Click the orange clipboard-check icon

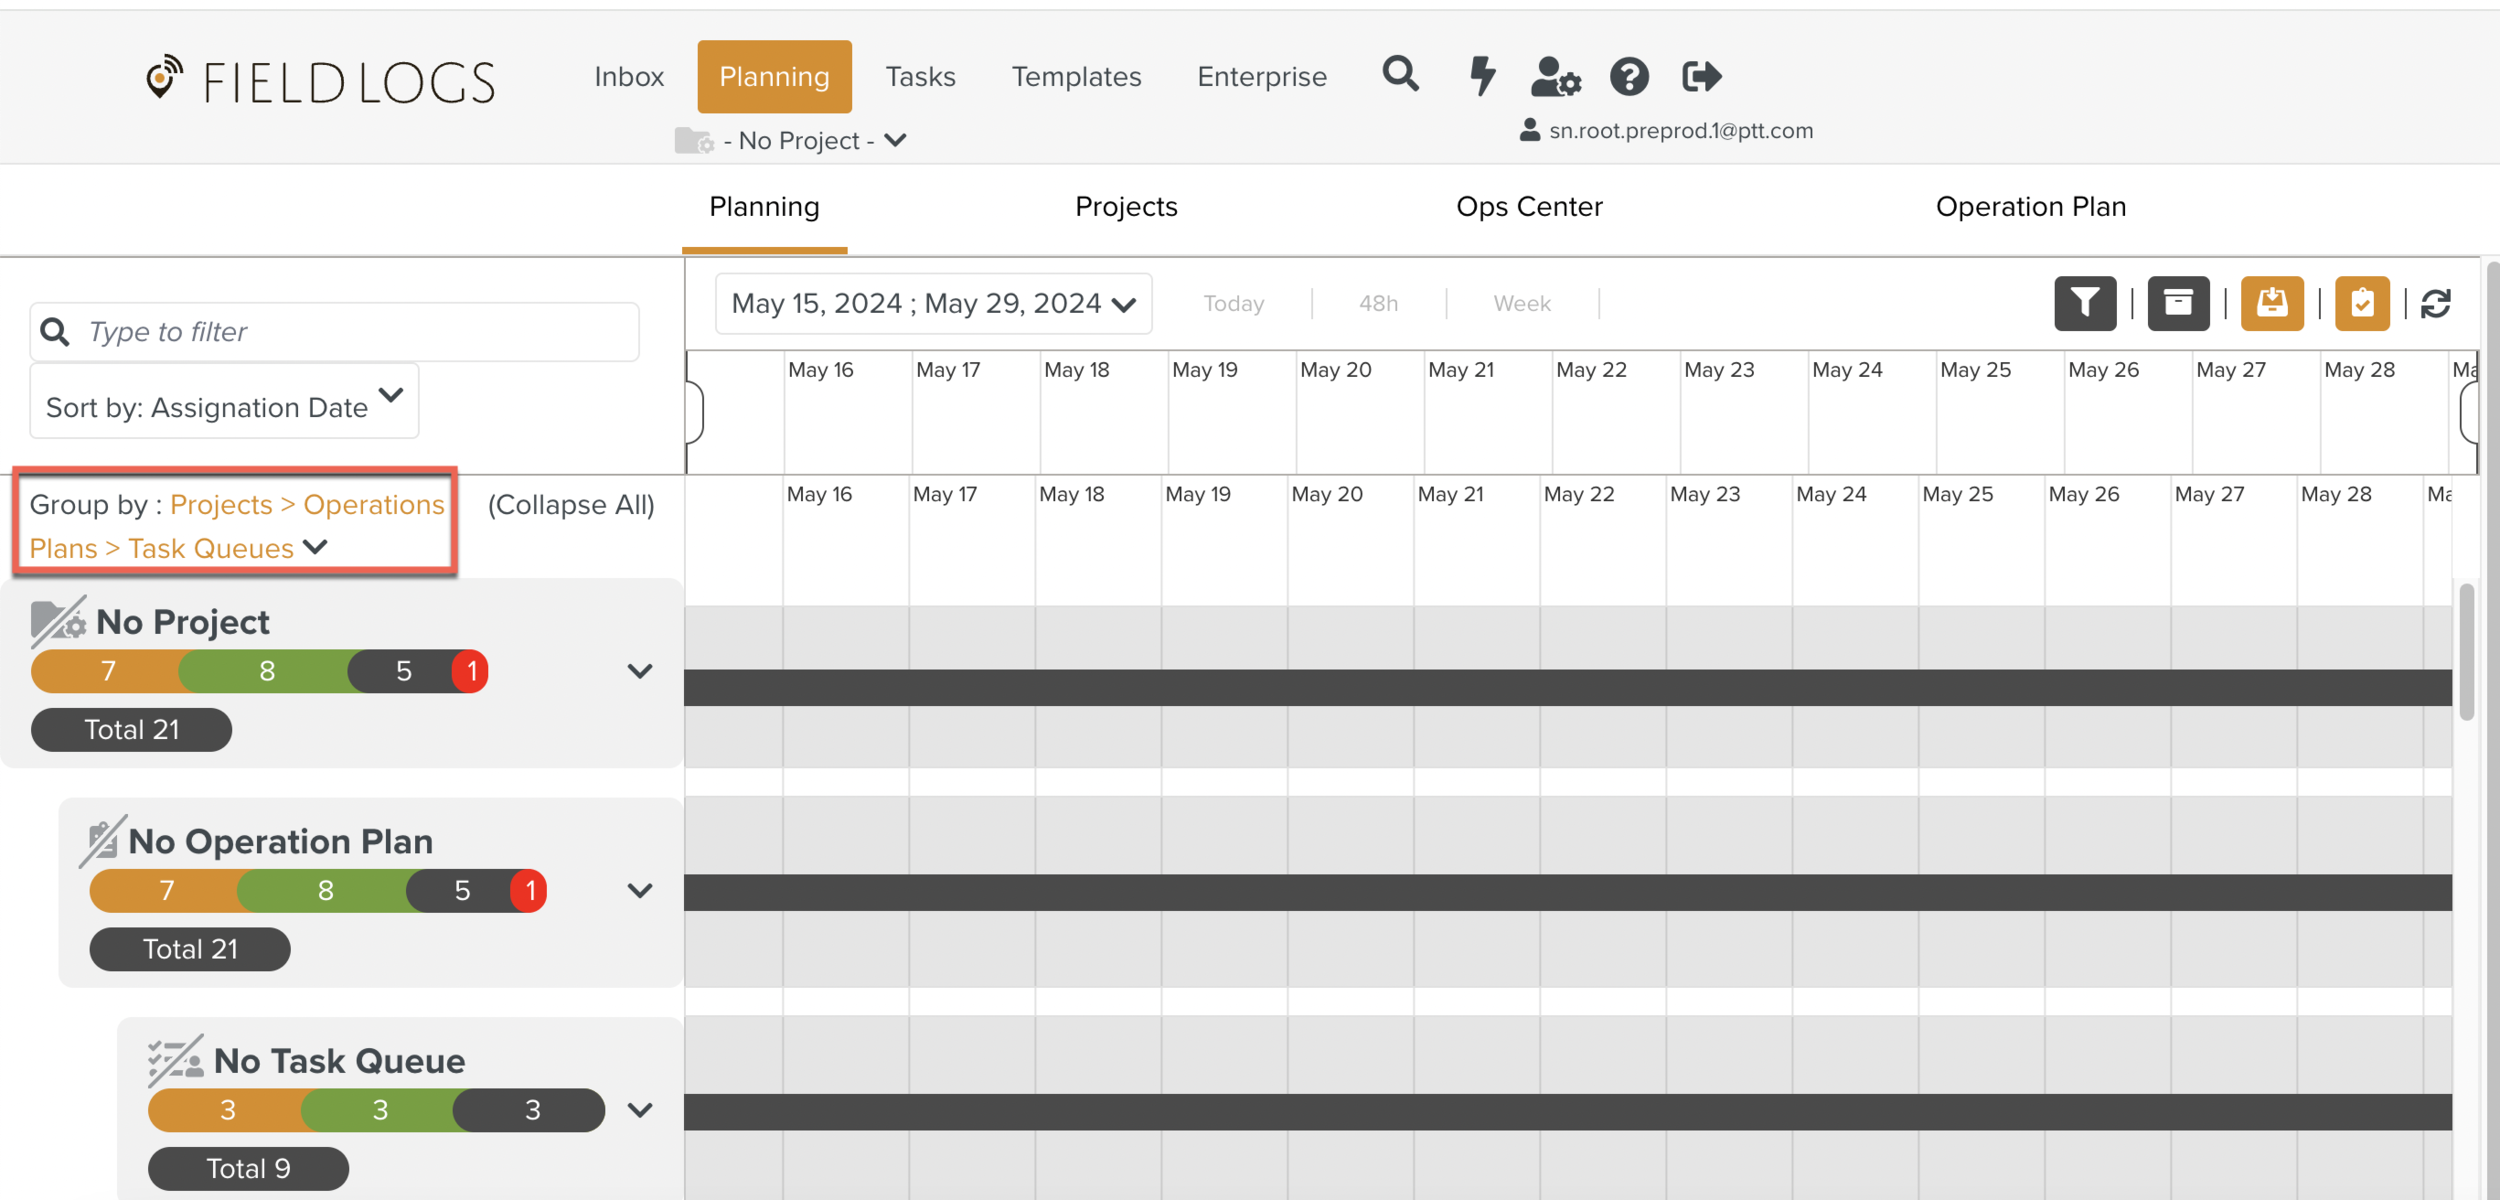tap(2362, 303)
